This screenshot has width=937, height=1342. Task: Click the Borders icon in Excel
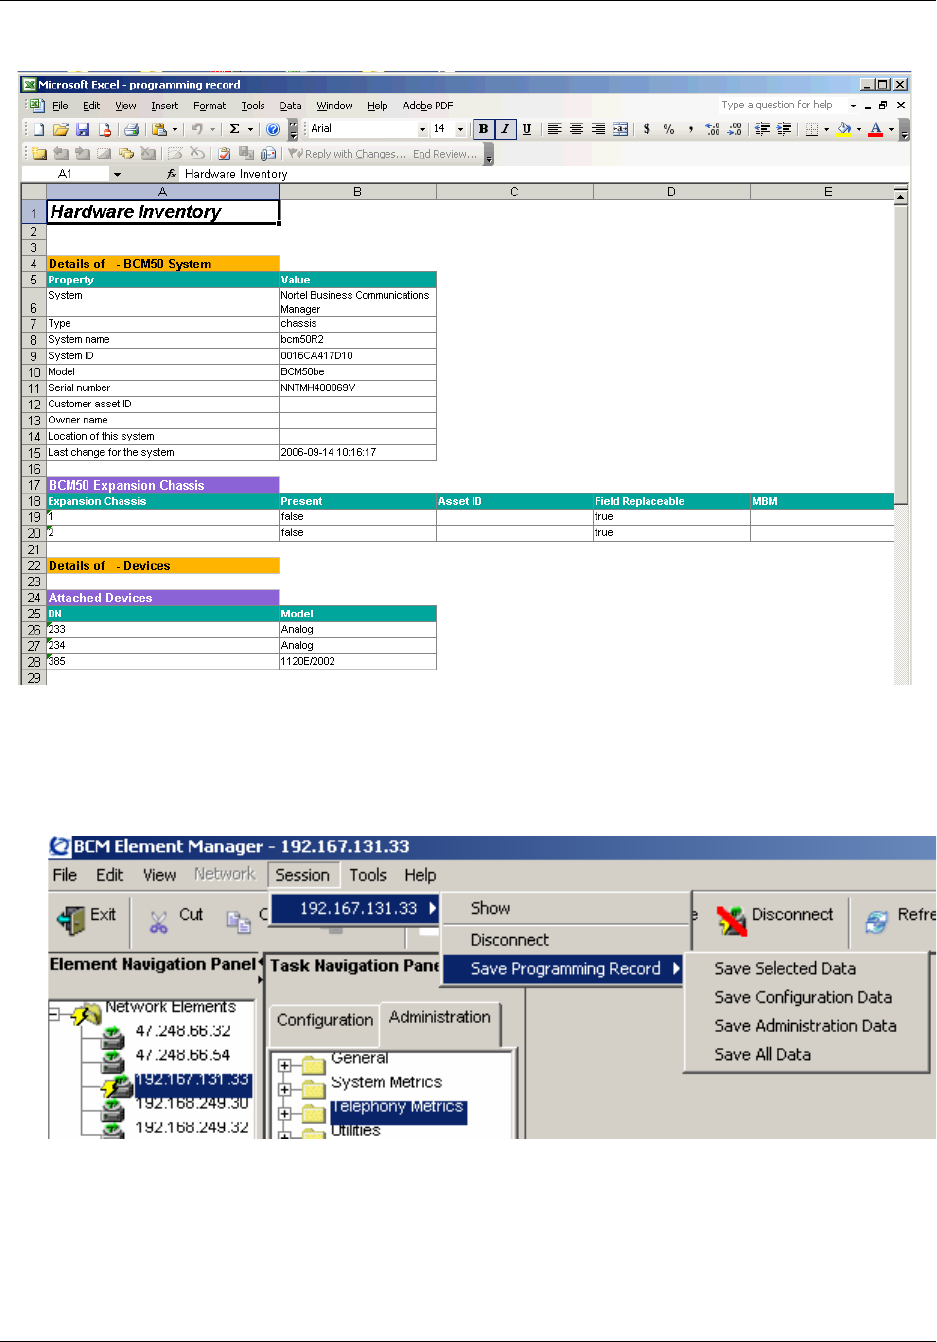click(812, 129)
